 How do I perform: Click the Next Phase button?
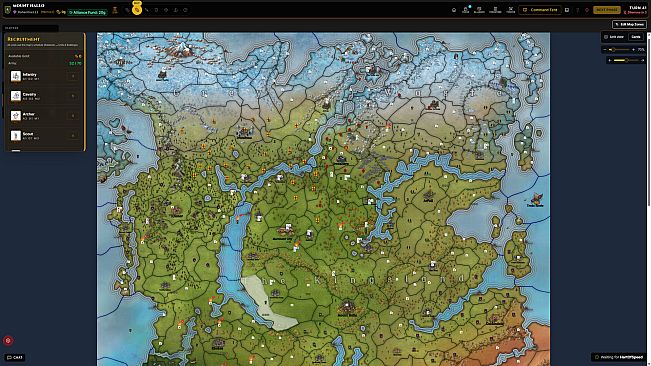tap(607, 10)
